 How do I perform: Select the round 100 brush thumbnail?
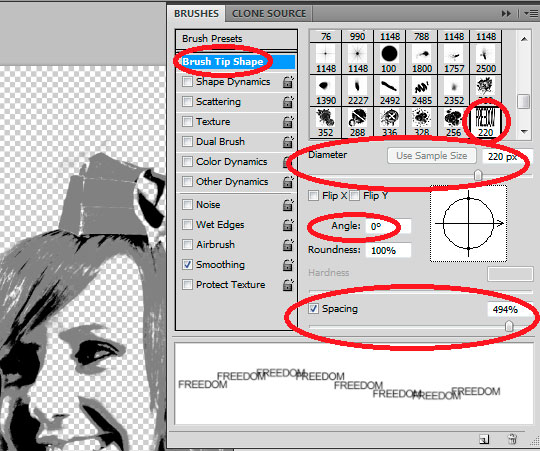(x=389, y=59)
